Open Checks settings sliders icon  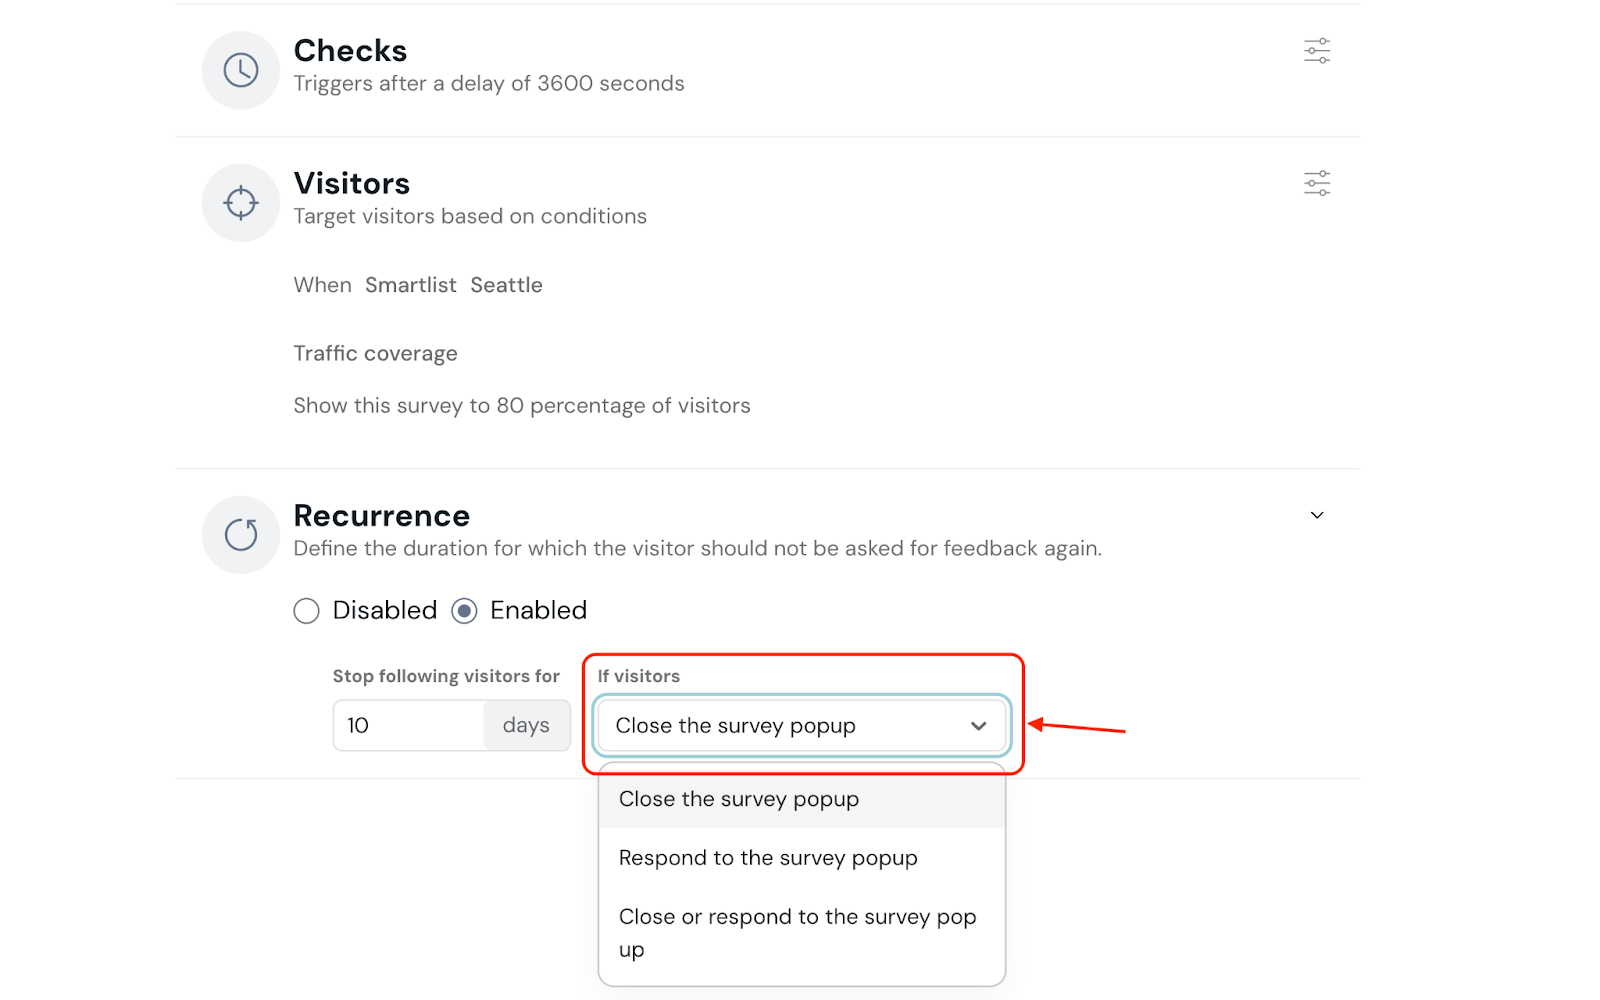(x=1317, y=51)
